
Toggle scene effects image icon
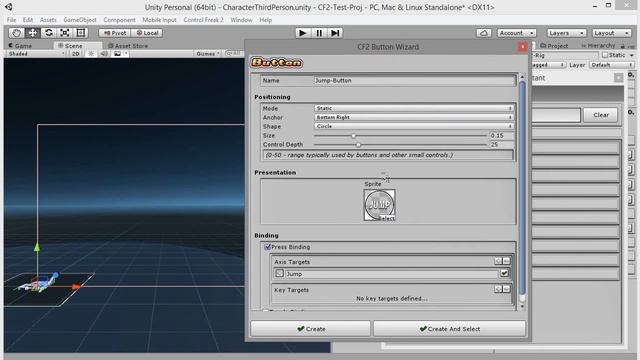(117, 54)
